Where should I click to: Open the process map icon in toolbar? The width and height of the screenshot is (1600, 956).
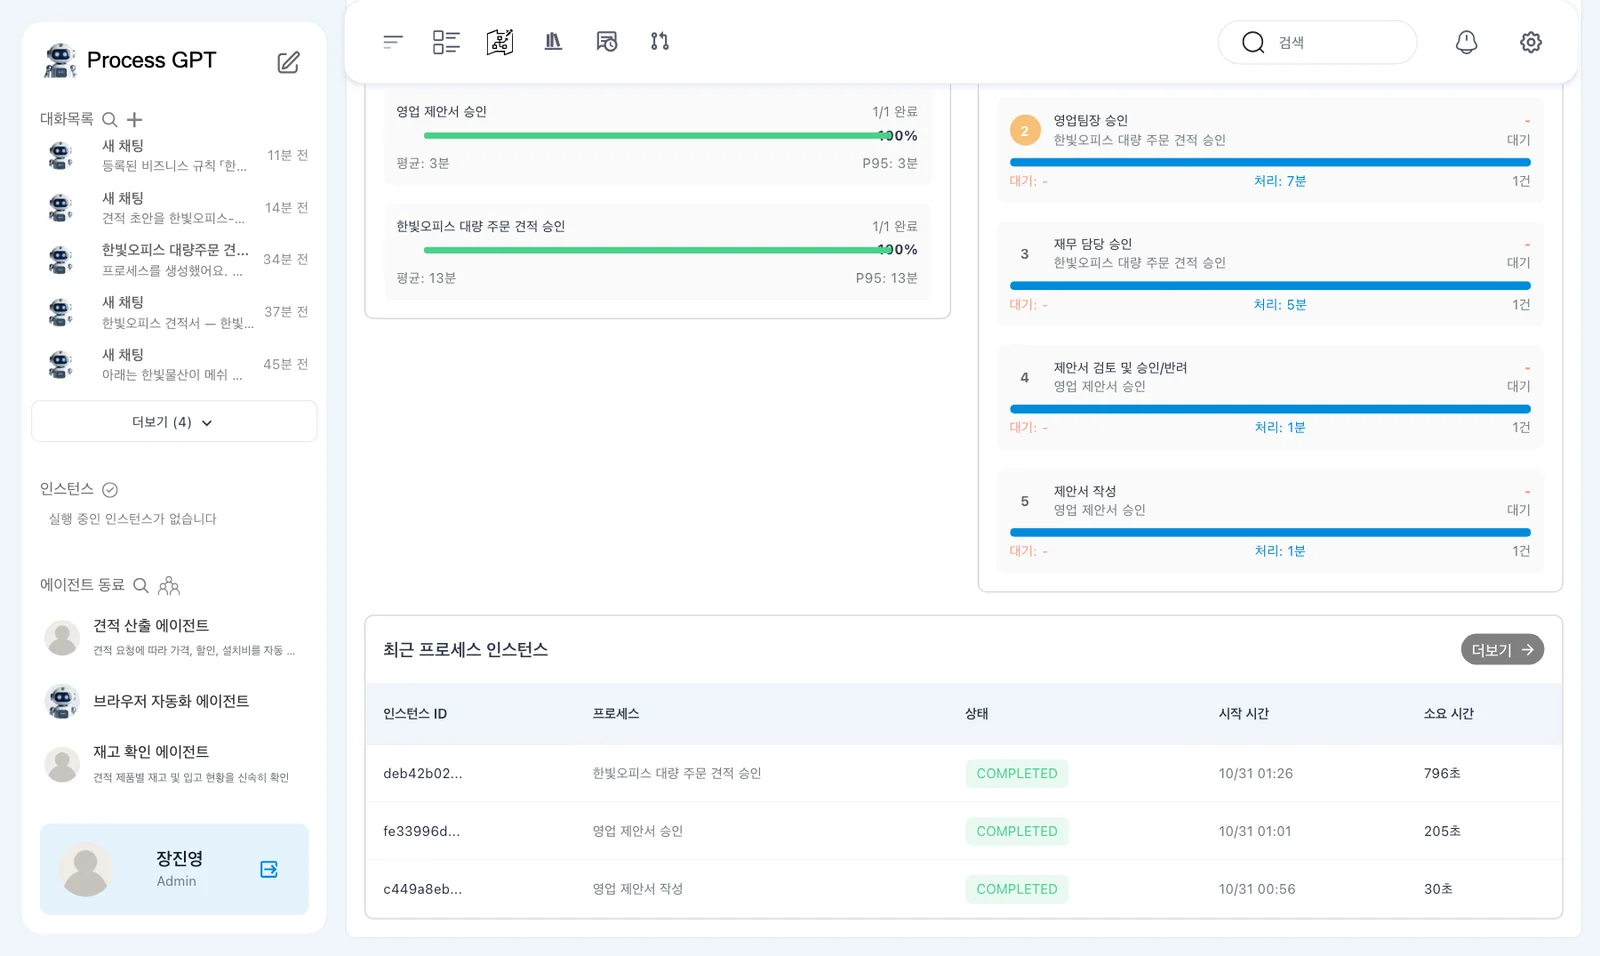[x=500, y=42]
